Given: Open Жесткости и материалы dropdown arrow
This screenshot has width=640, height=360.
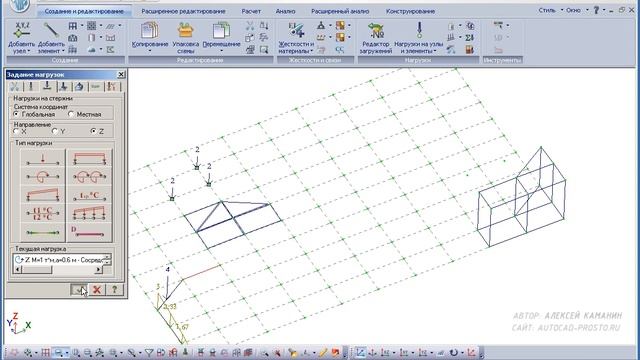Looking at the screenshot, I should coord(312,51).
